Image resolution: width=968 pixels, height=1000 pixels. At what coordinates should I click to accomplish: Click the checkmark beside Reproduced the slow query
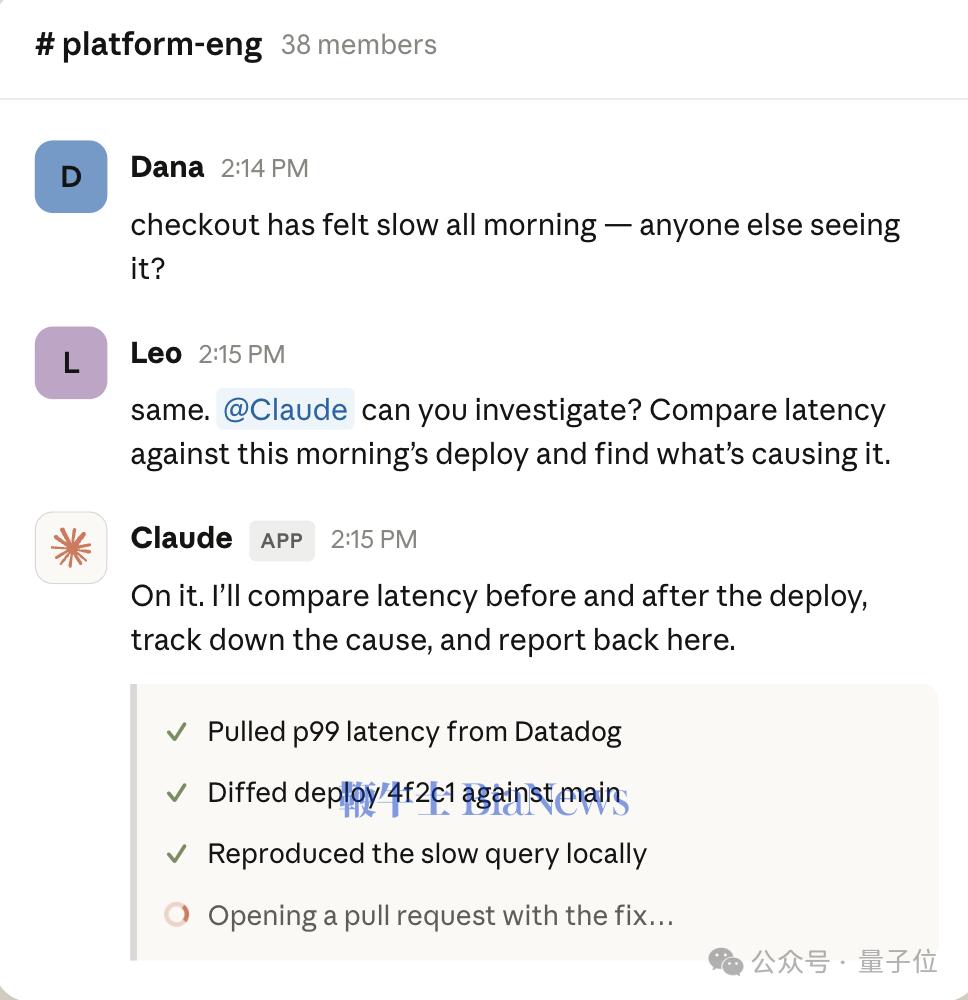(x=176, y=854)
